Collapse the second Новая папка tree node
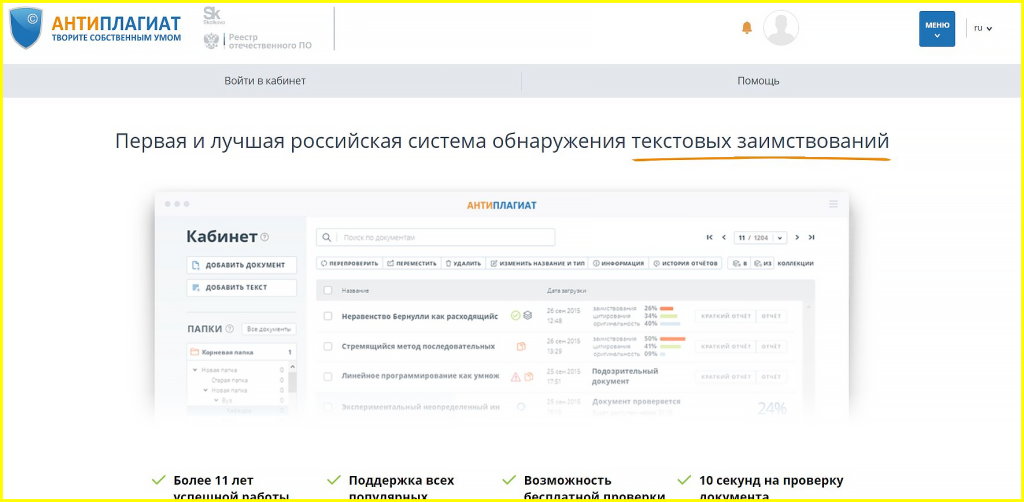 point(206,390)
